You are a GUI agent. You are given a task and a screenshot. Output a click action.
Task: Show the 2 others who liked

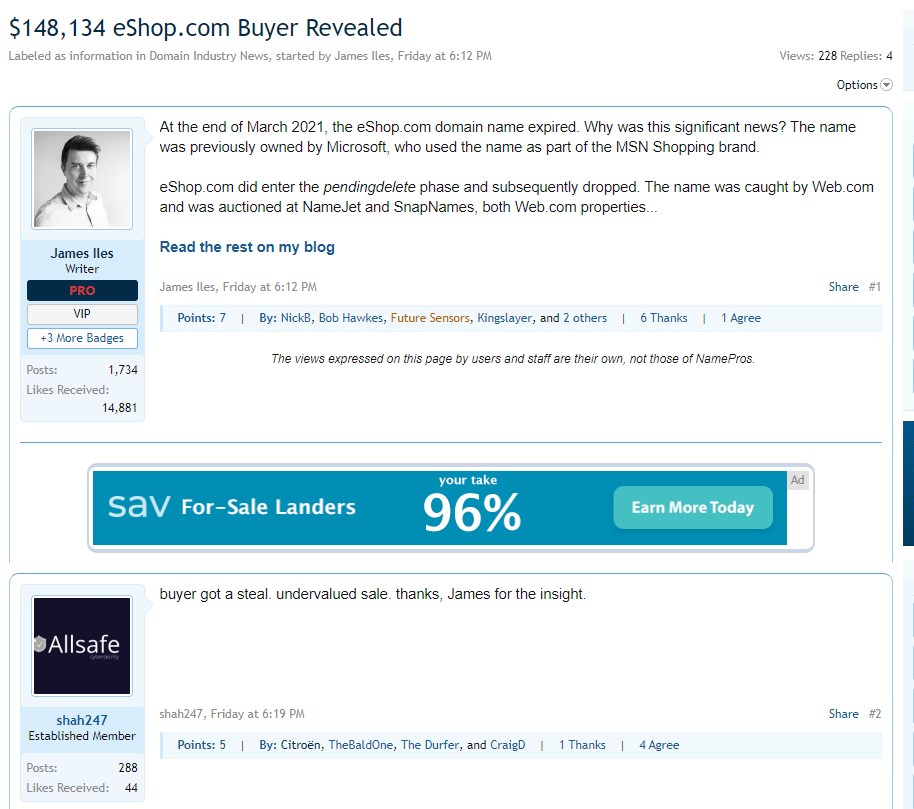click(x=585, y=318)
